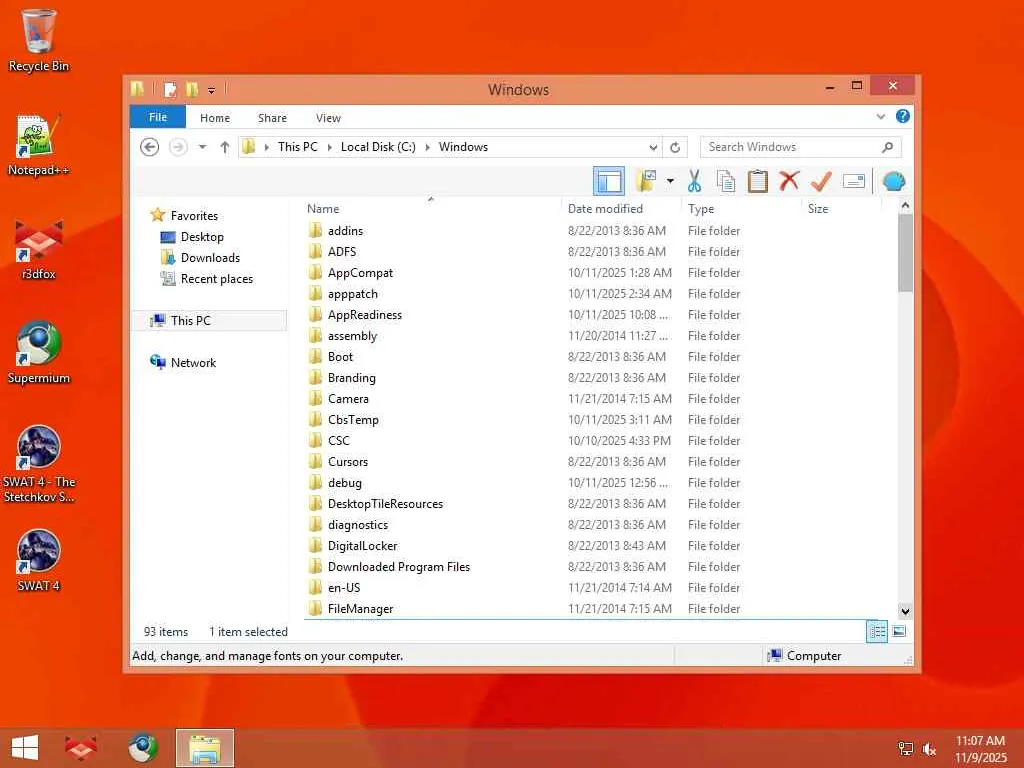Open the recent locations dropdown
This screenshot has height=768, width=1024.
click(202, 147)
